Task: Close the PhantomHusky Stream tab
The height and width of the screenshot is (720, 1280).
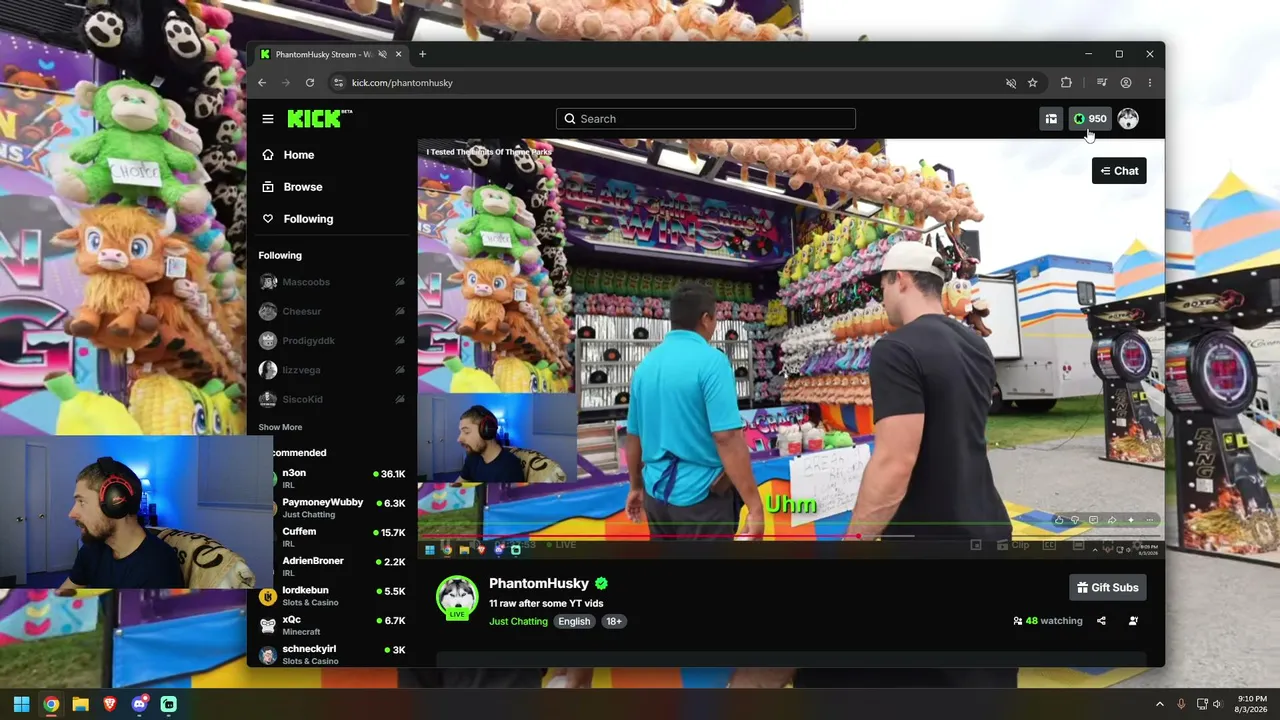Action: click(398, 54)
